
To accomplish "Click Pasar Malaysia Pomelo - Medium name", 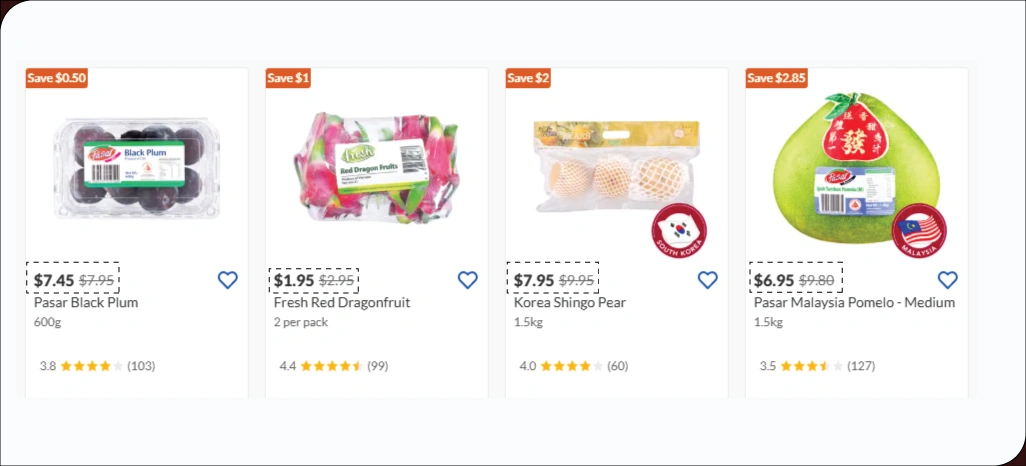I will (x=854, y=303).
